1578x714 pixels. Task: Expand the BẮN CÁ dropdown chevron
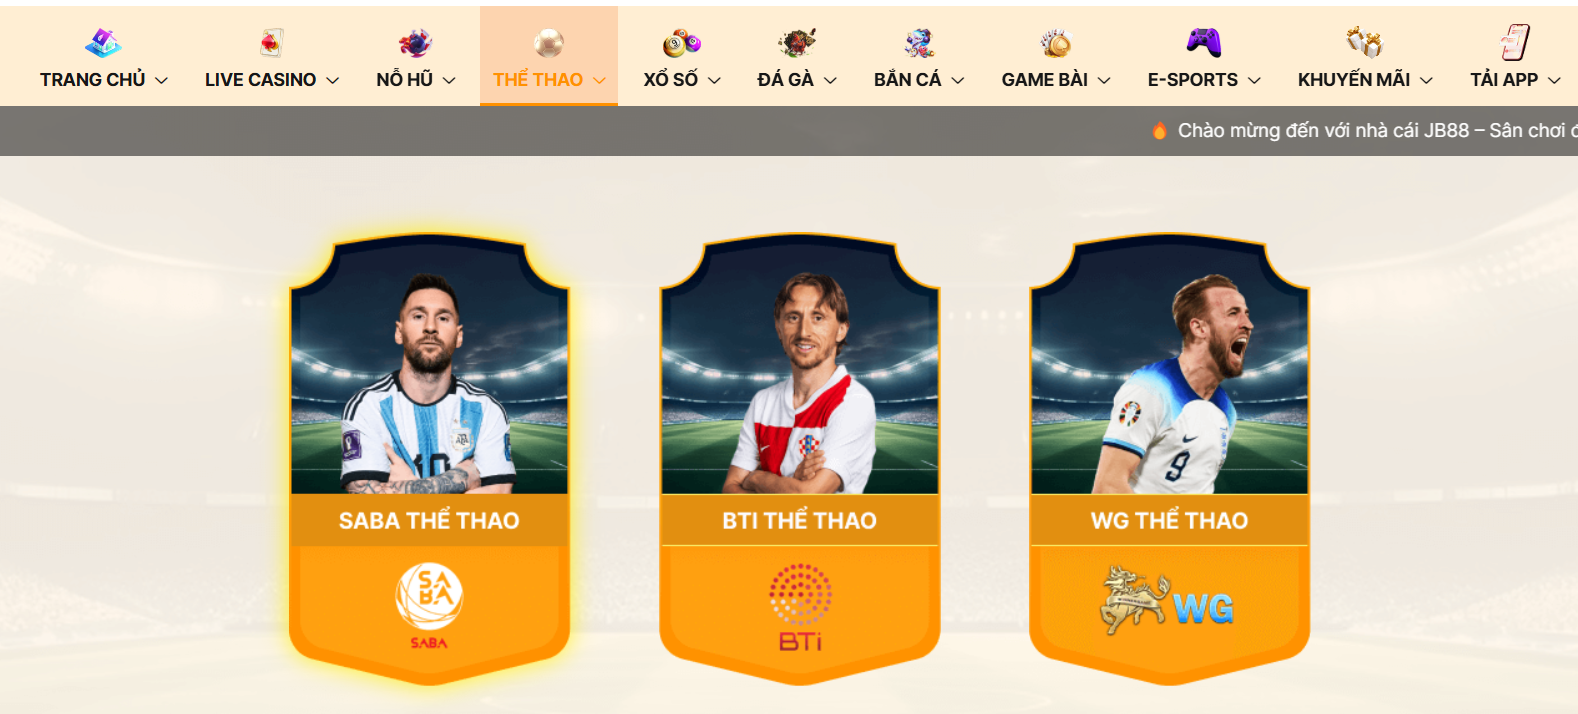957,80
